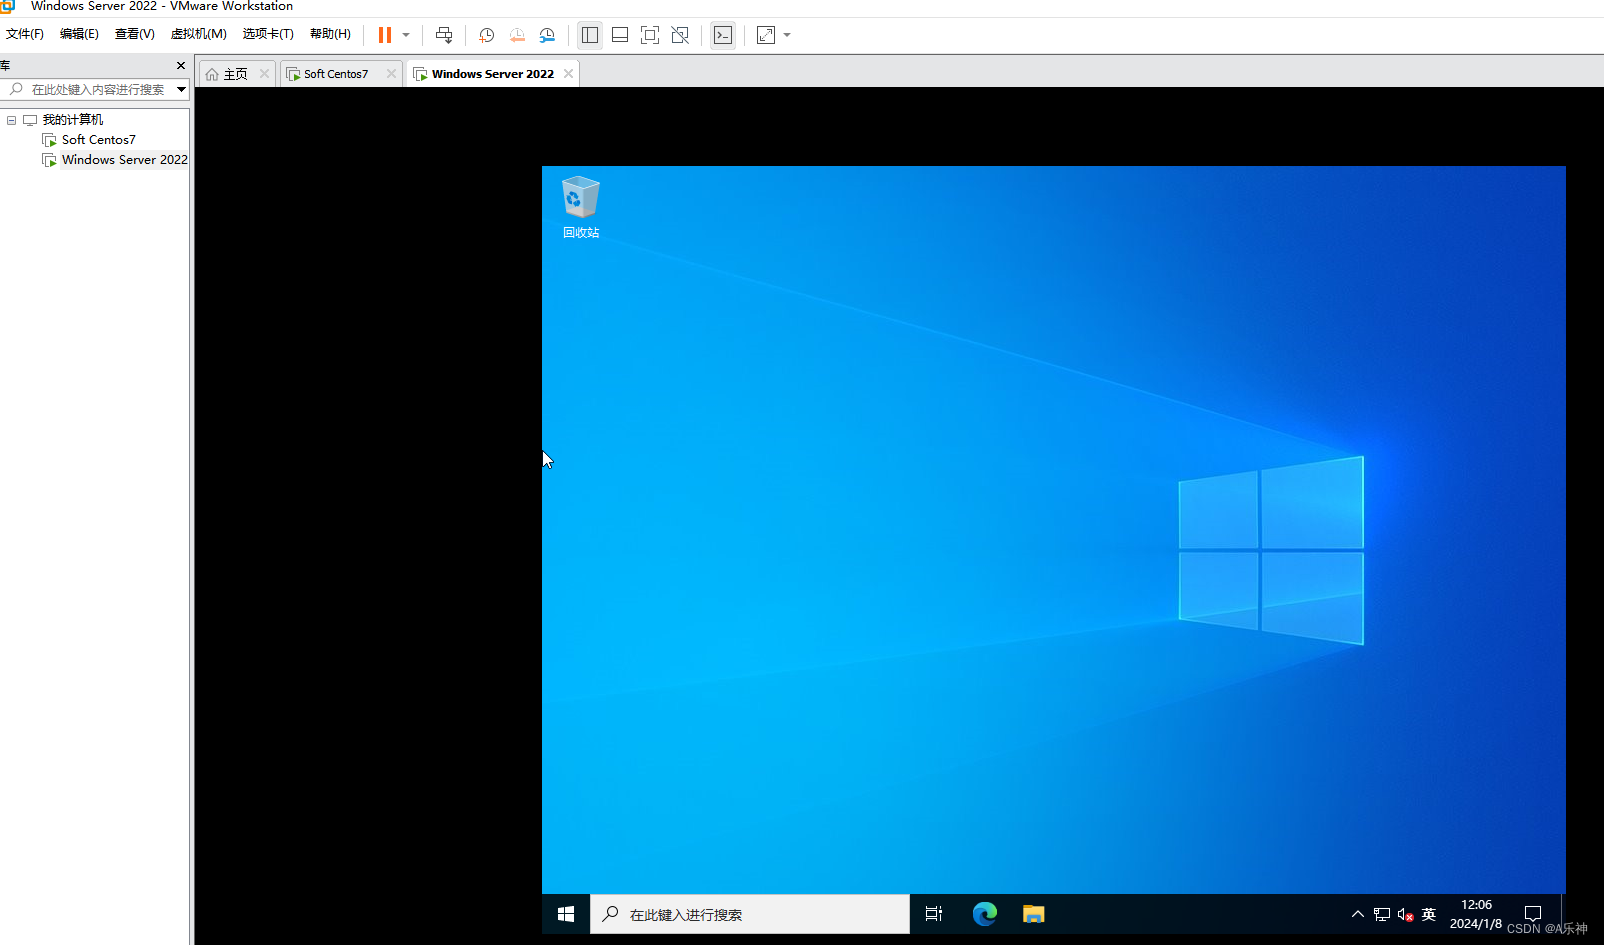Open the 文件(F) menu
This screenshot has height=945, width=1604.
(x=25, y=34)
